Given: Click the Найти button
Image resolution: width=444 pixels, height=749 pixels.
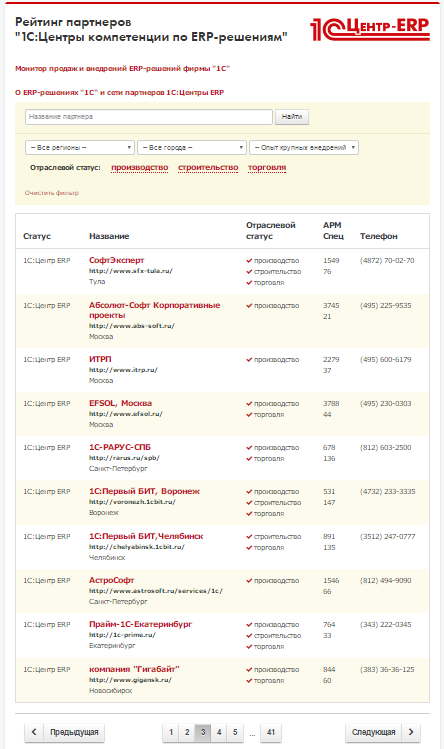Looking at the screenshot, I should point(292,117).
